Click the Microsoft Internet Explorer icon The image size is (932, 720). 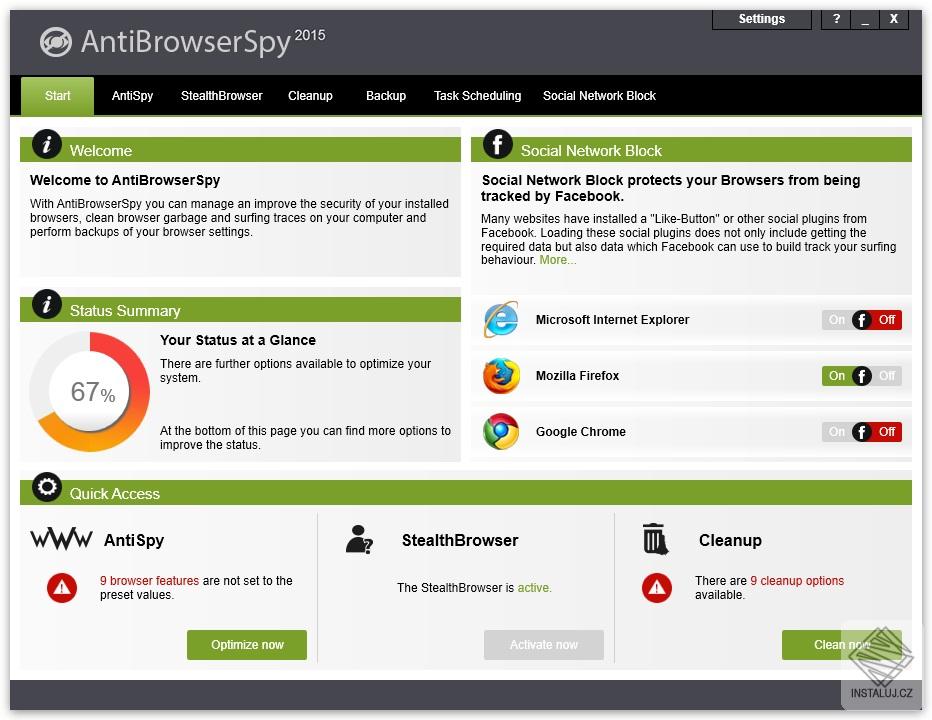pyautogui.click(x=501, y=319)
